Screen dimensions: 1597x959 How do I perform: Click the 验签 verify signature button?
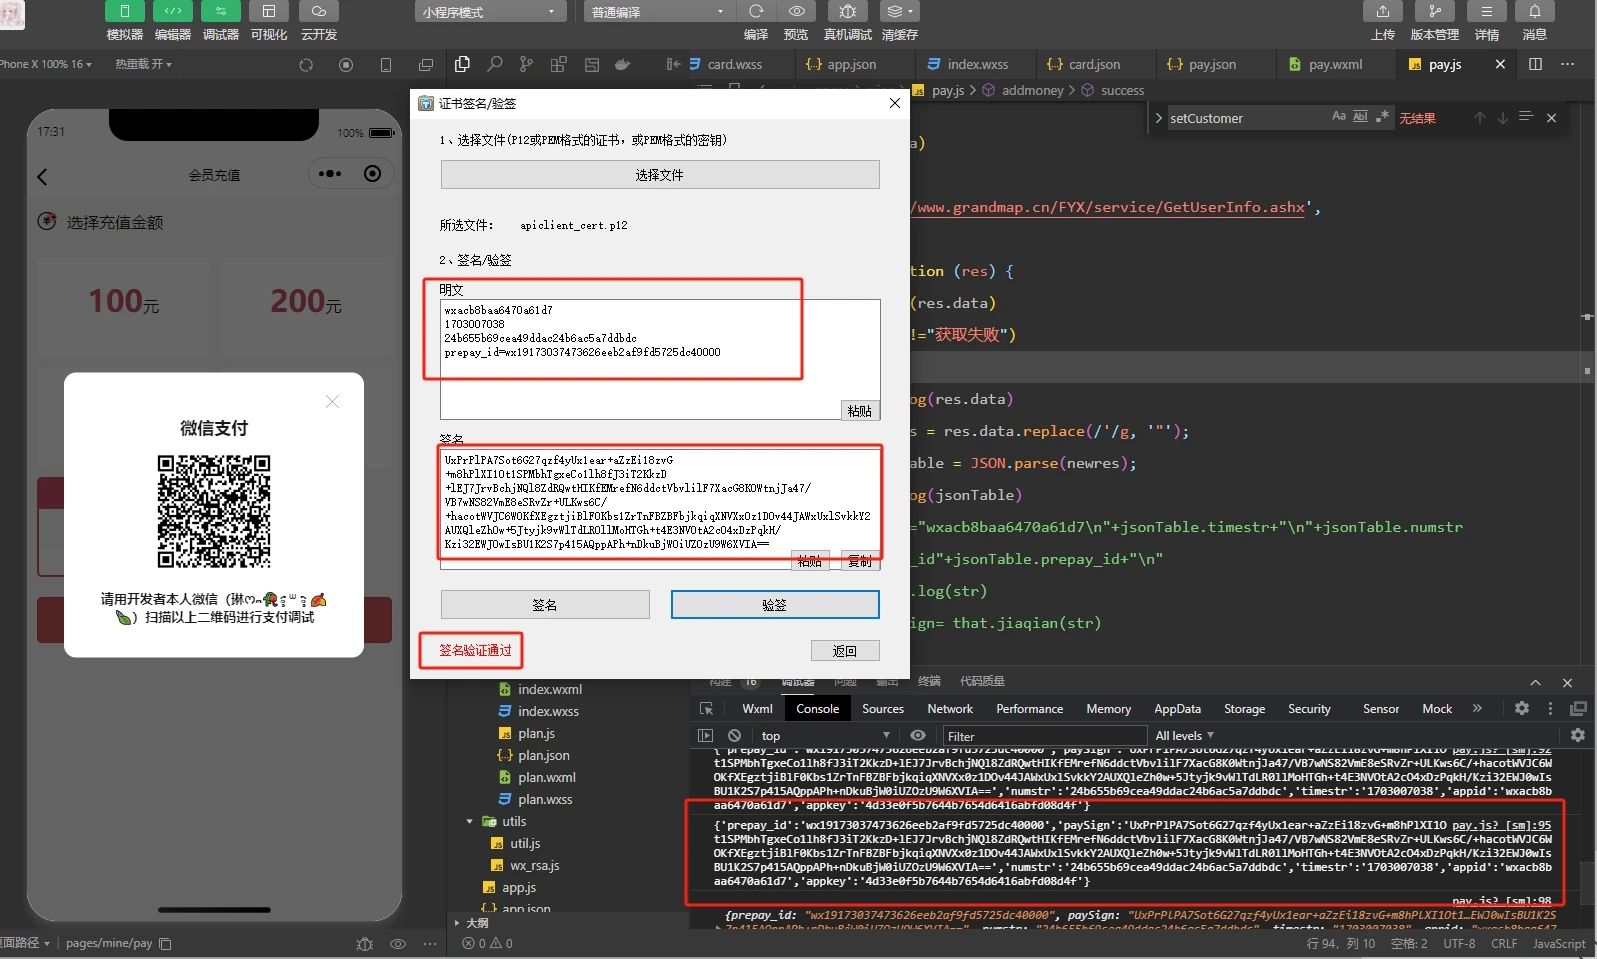775,605
